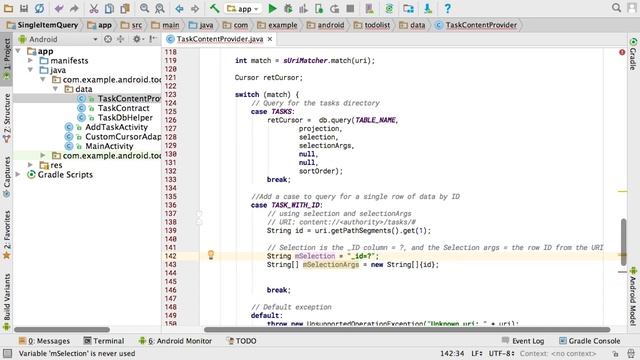Toggle the Captures tool window

(x=7, y=177)
